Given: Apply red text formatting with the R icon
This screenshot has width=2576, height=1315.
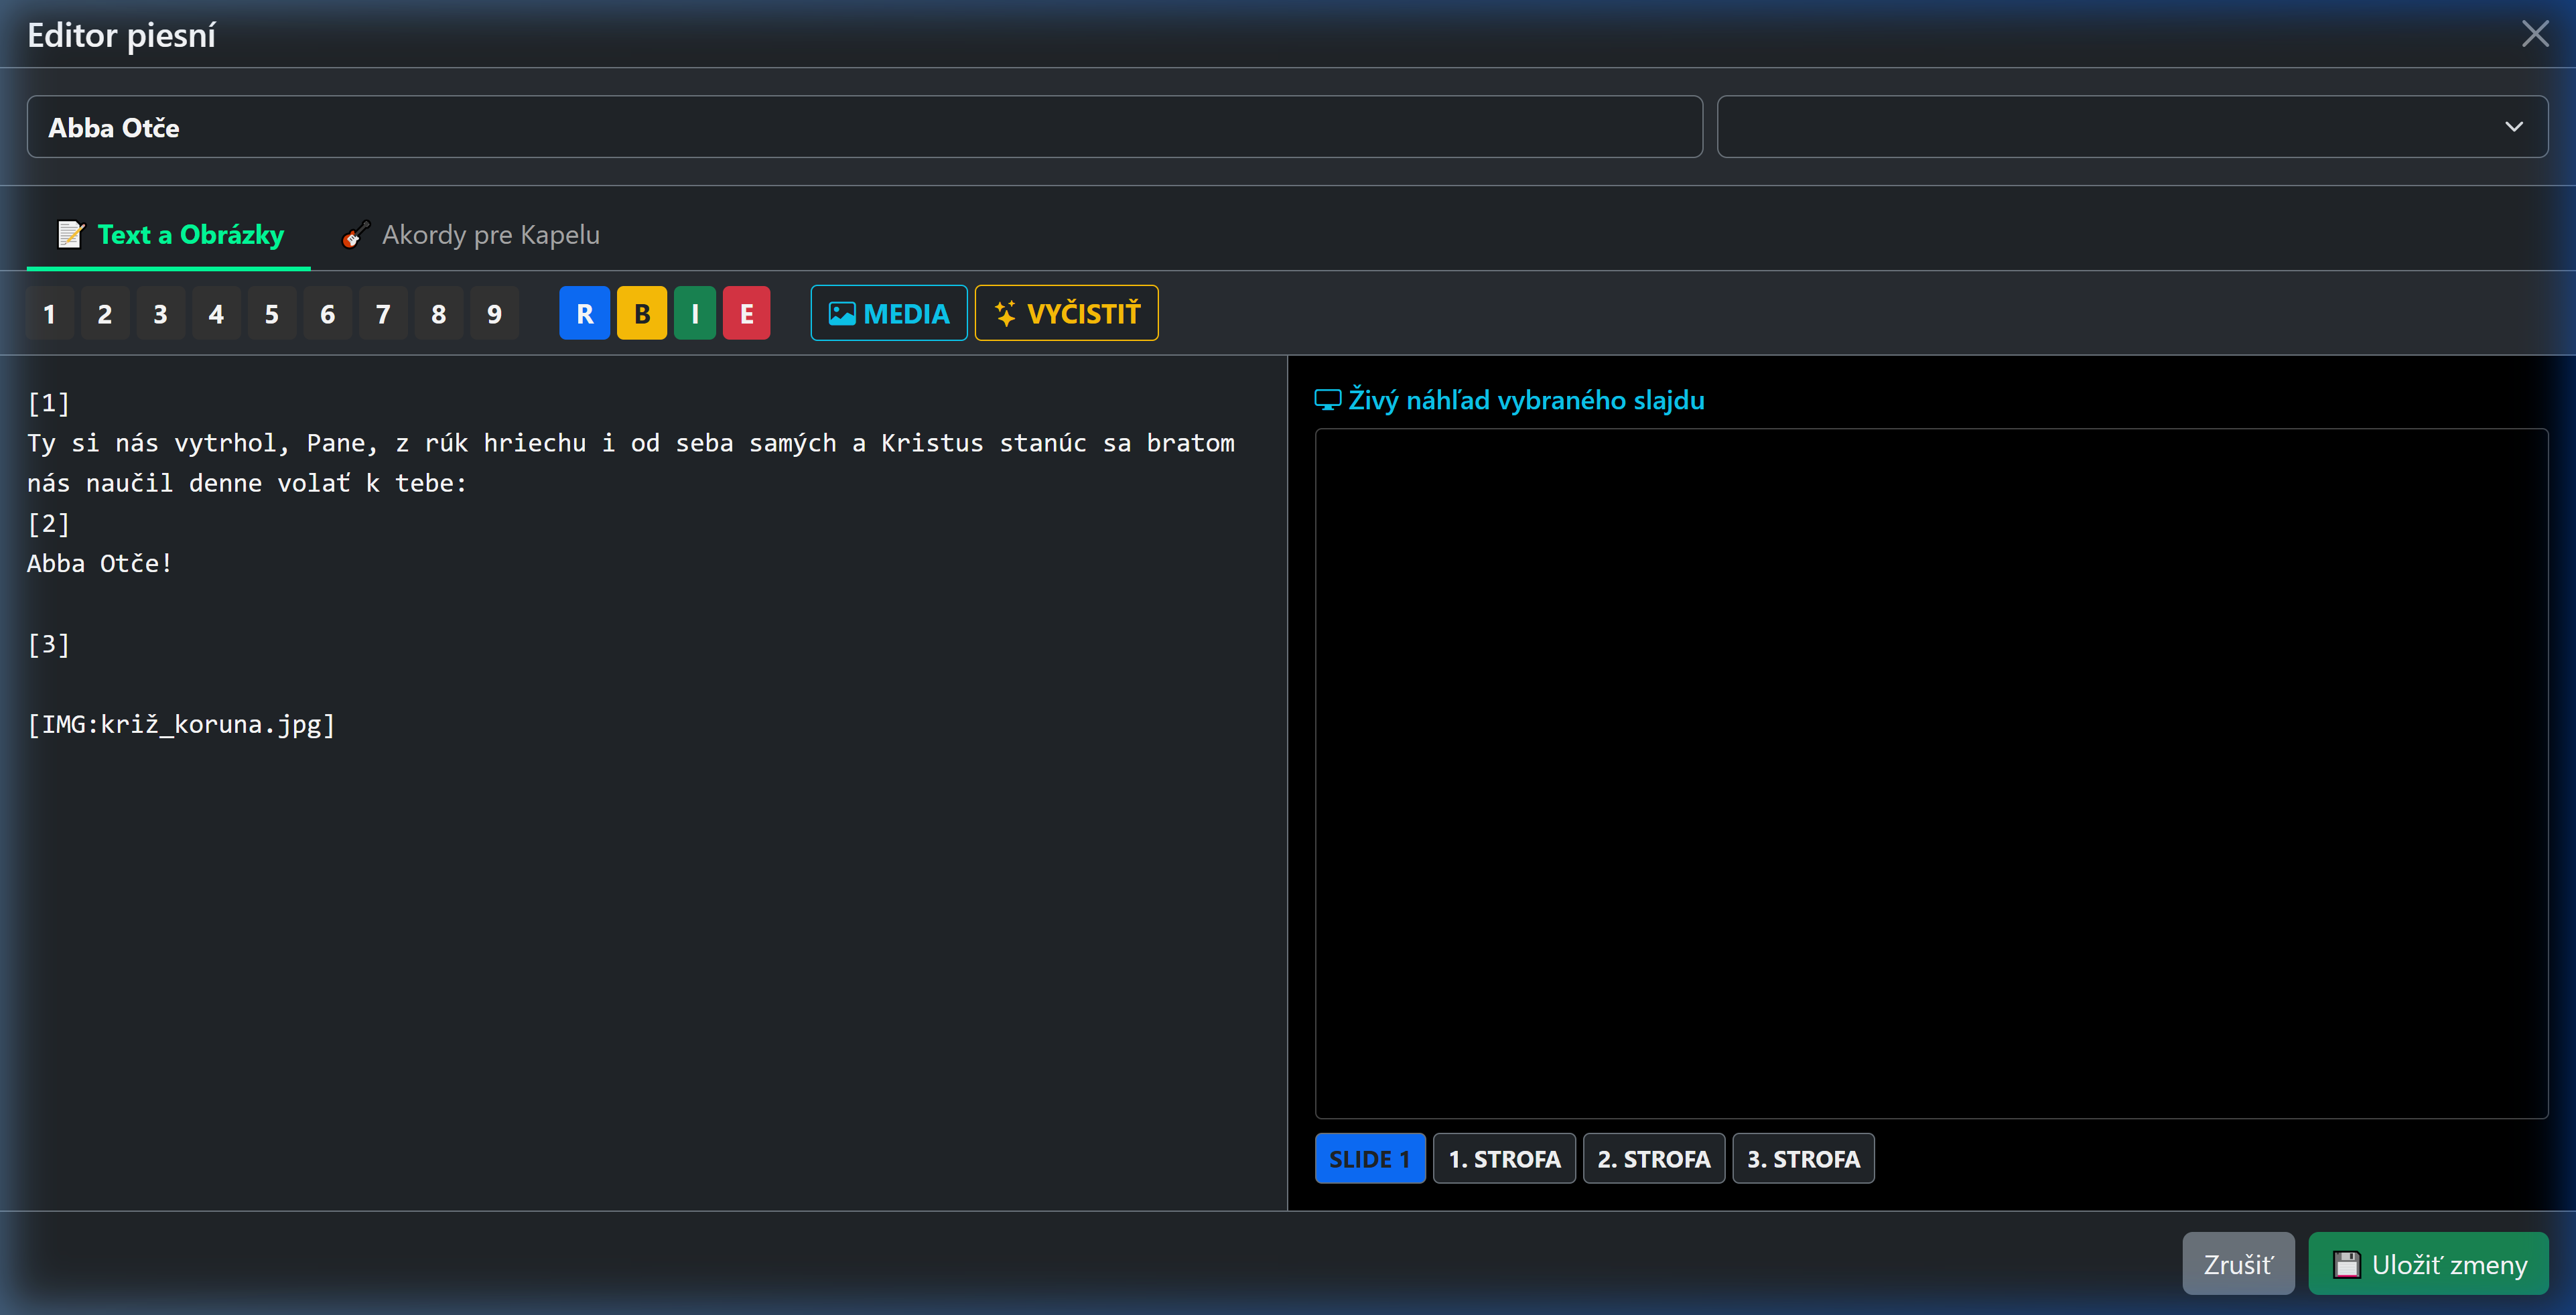Looking at the screenshot, I should click(585, 313).
